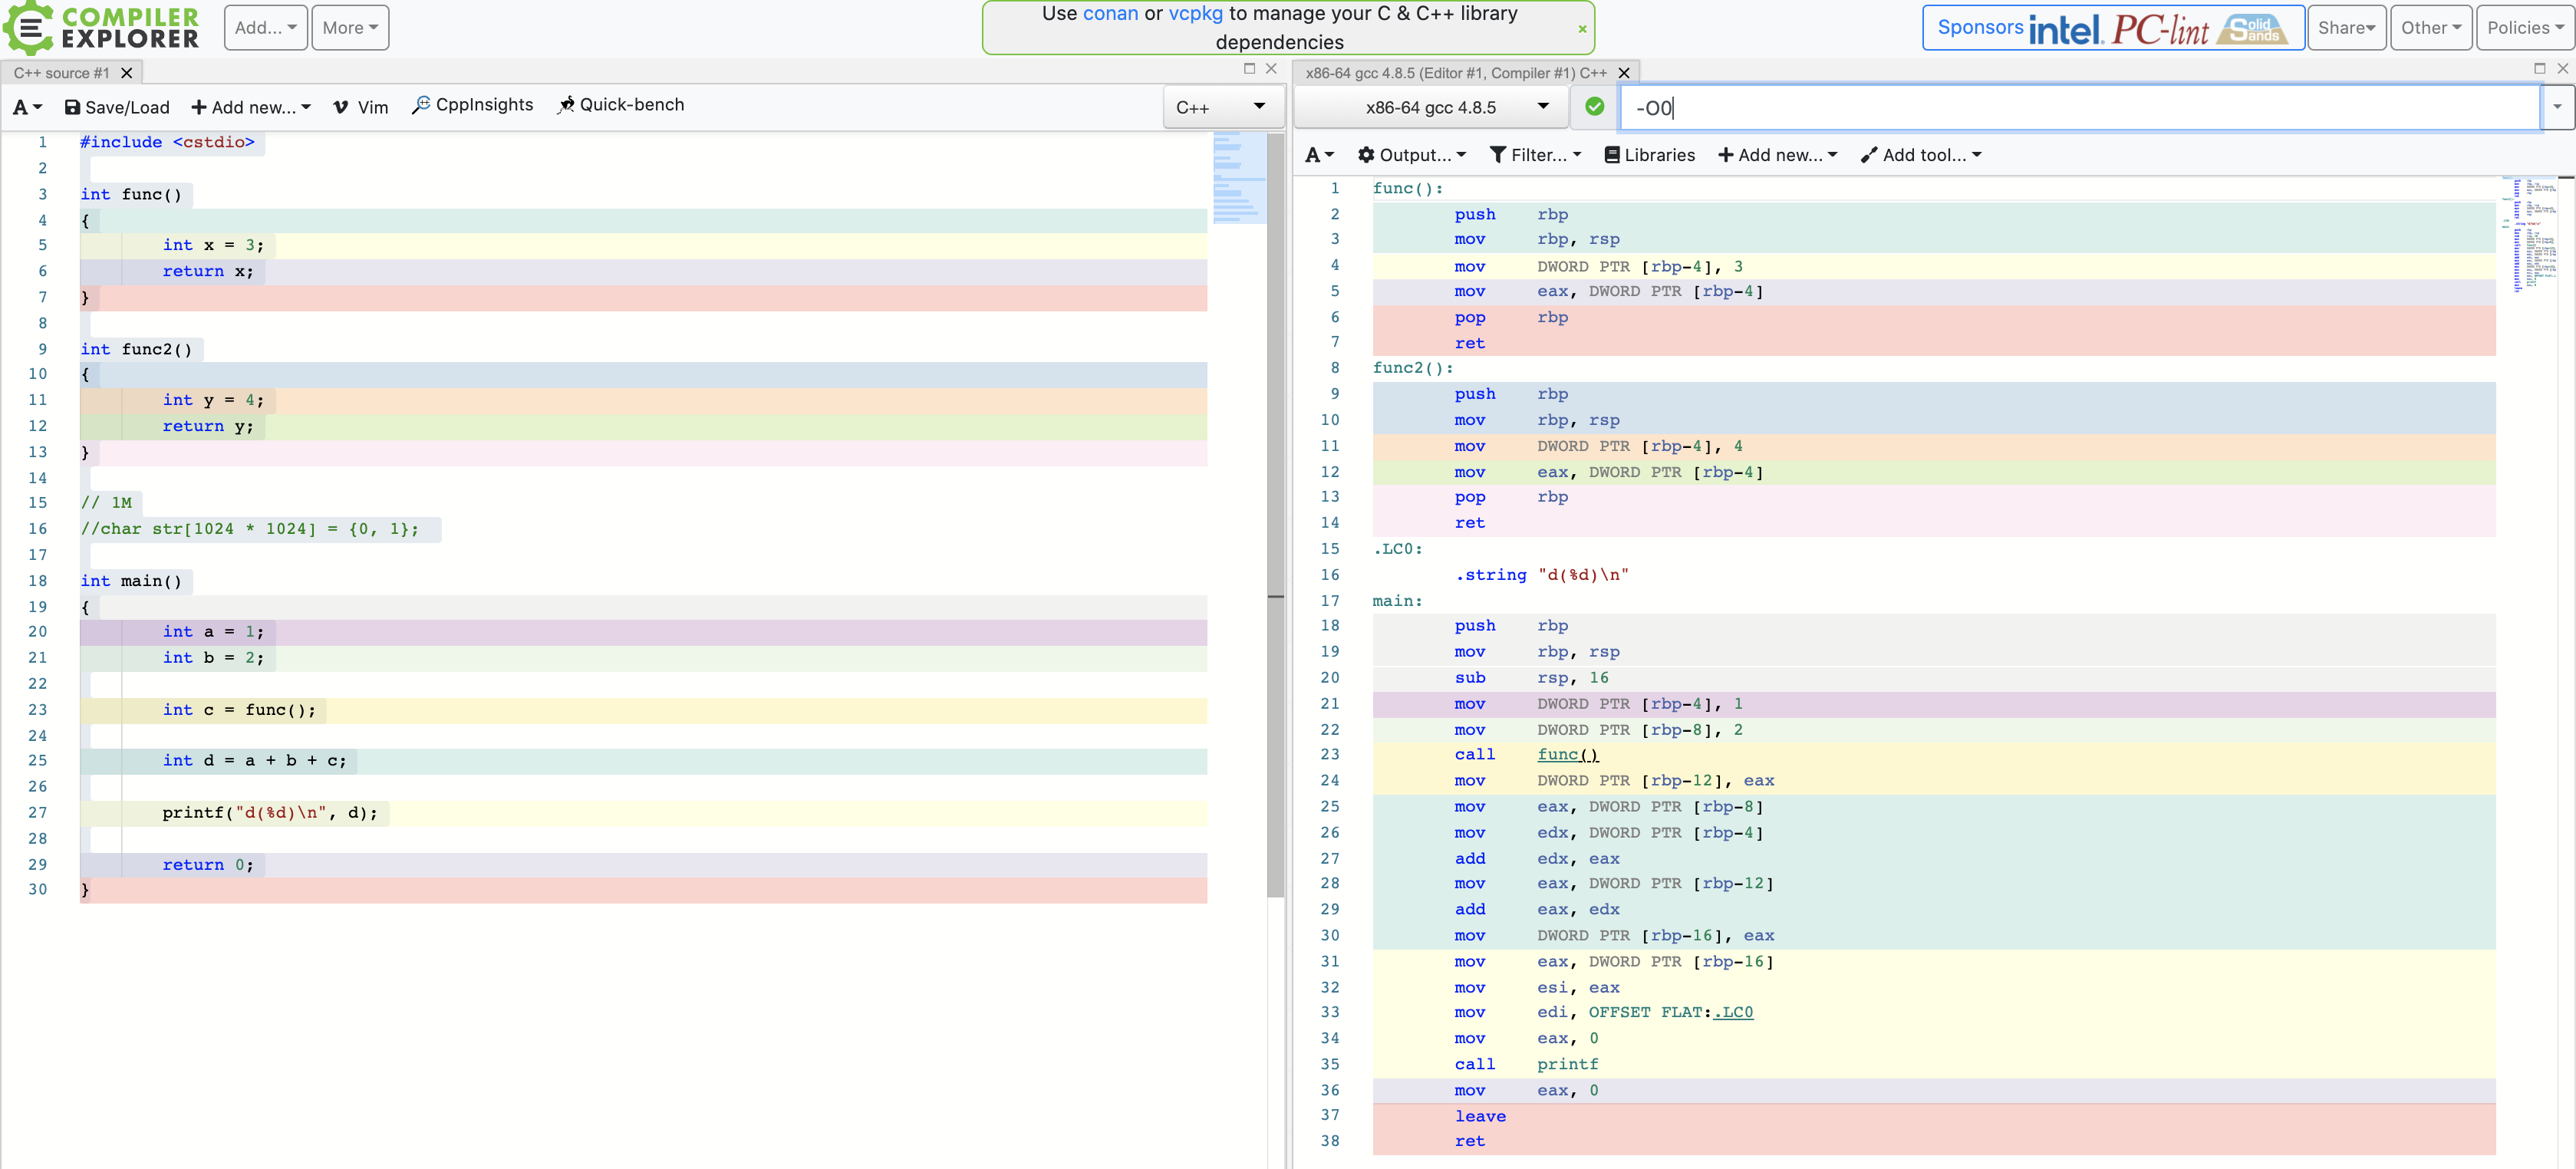2576x1169 pixels.
Task: Click '#include <cstdio>' on source line 1
Action: click(x=167, y=142)
